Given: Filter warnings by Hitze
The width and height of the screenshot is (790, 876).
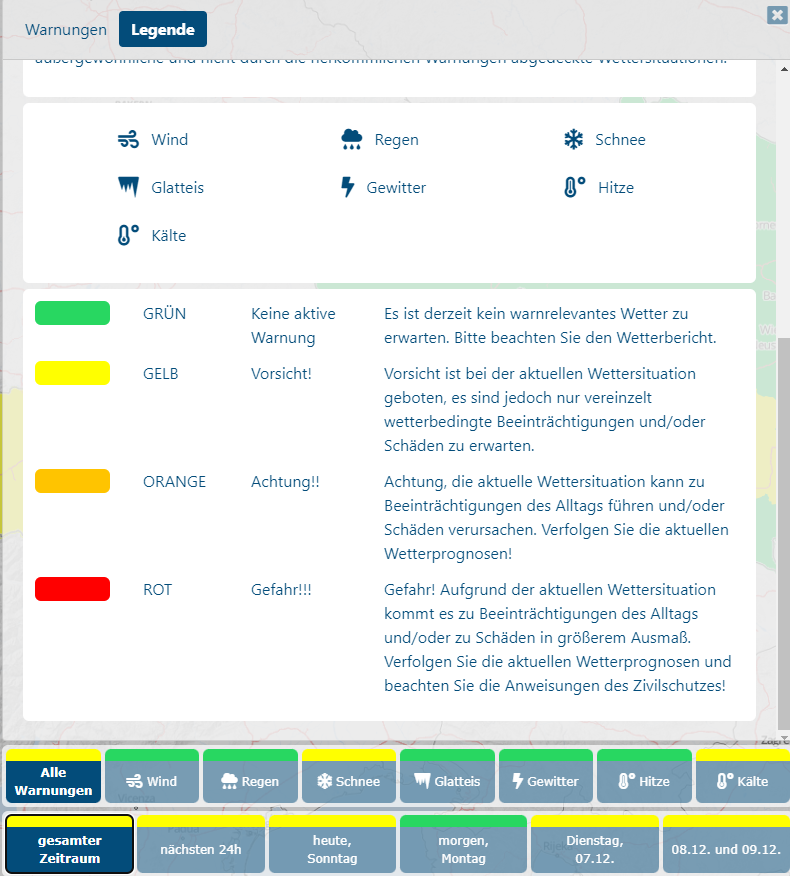Looking at the screenshot, I should [644, 776].
